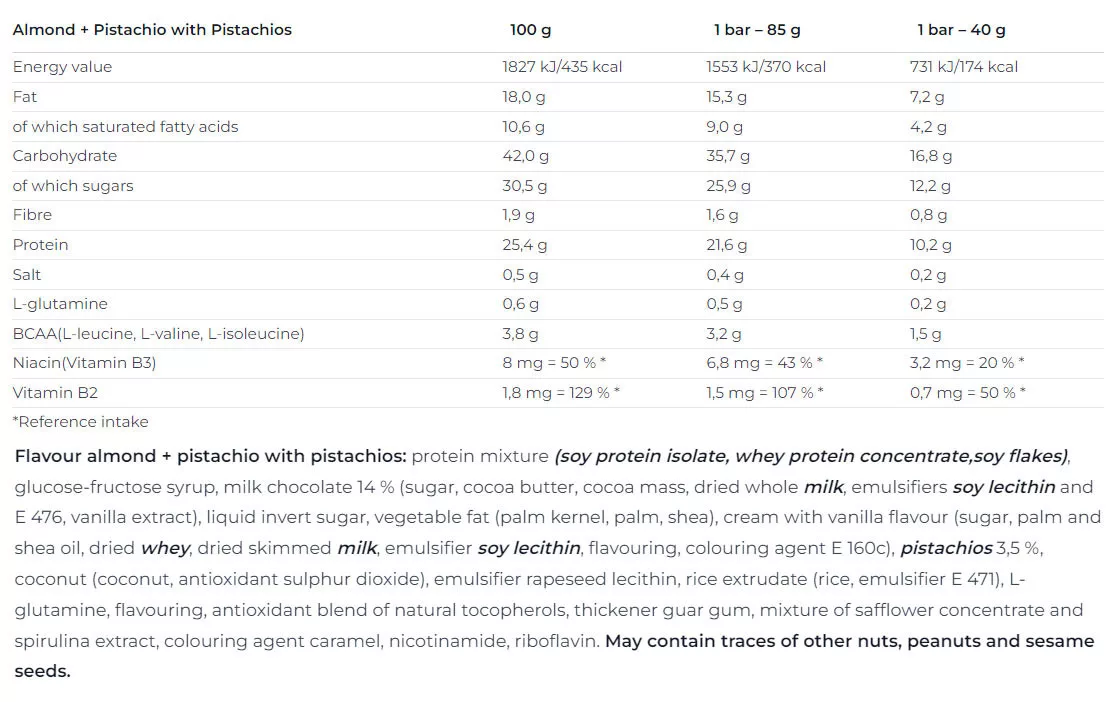
Task: Select the "BCAA(L-leucine, L-valine, L-isoleucine)" label
Action: 158,334
